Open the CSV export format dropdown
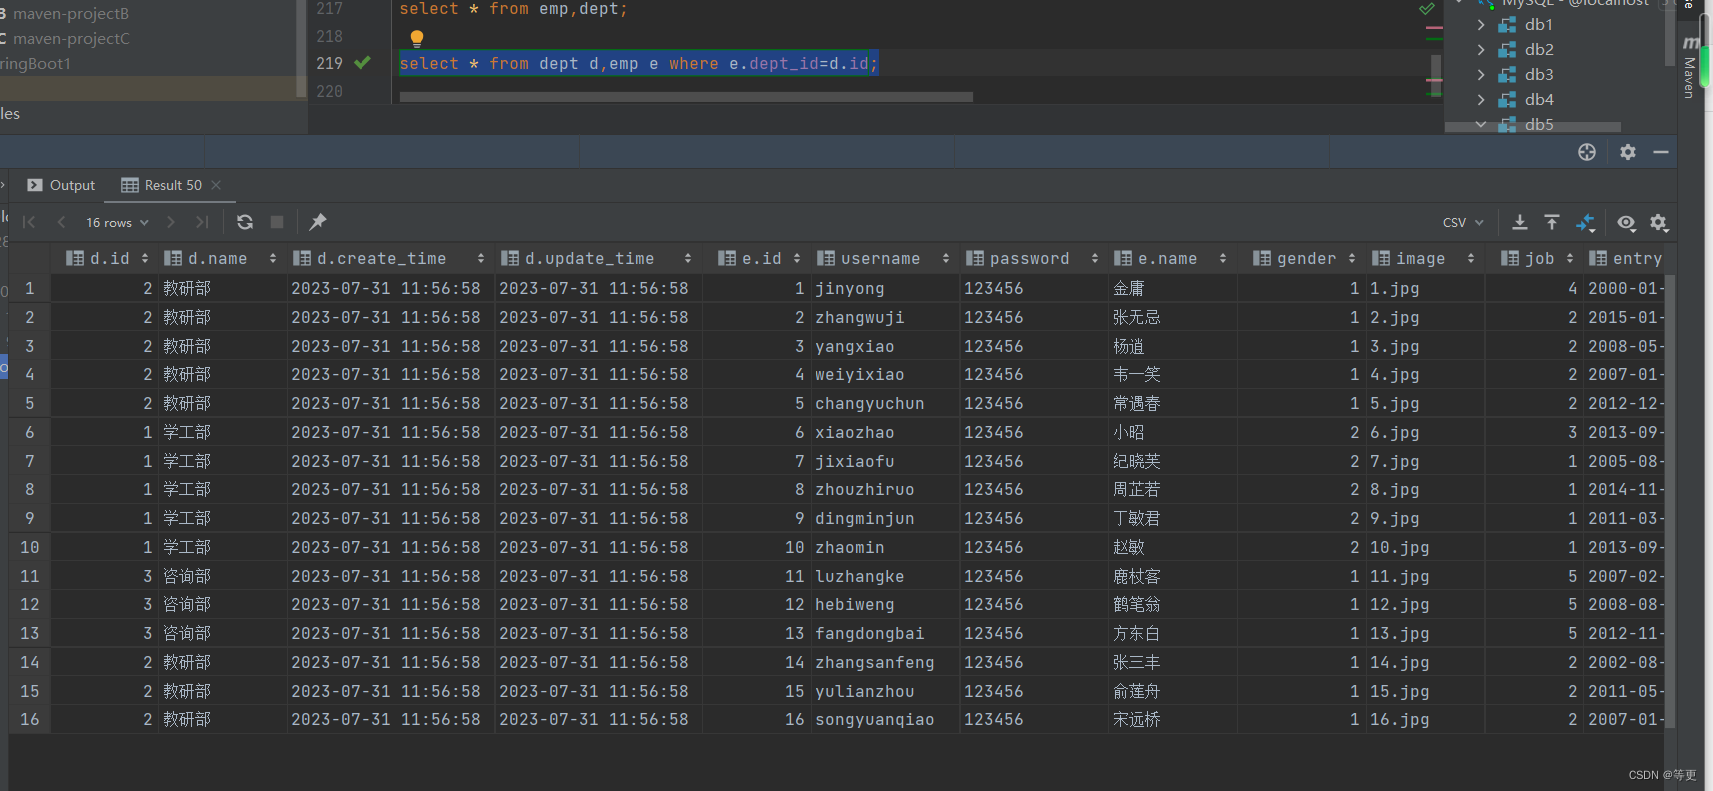The width and height of the screenshot is (1713, 791). (1463, 222)
